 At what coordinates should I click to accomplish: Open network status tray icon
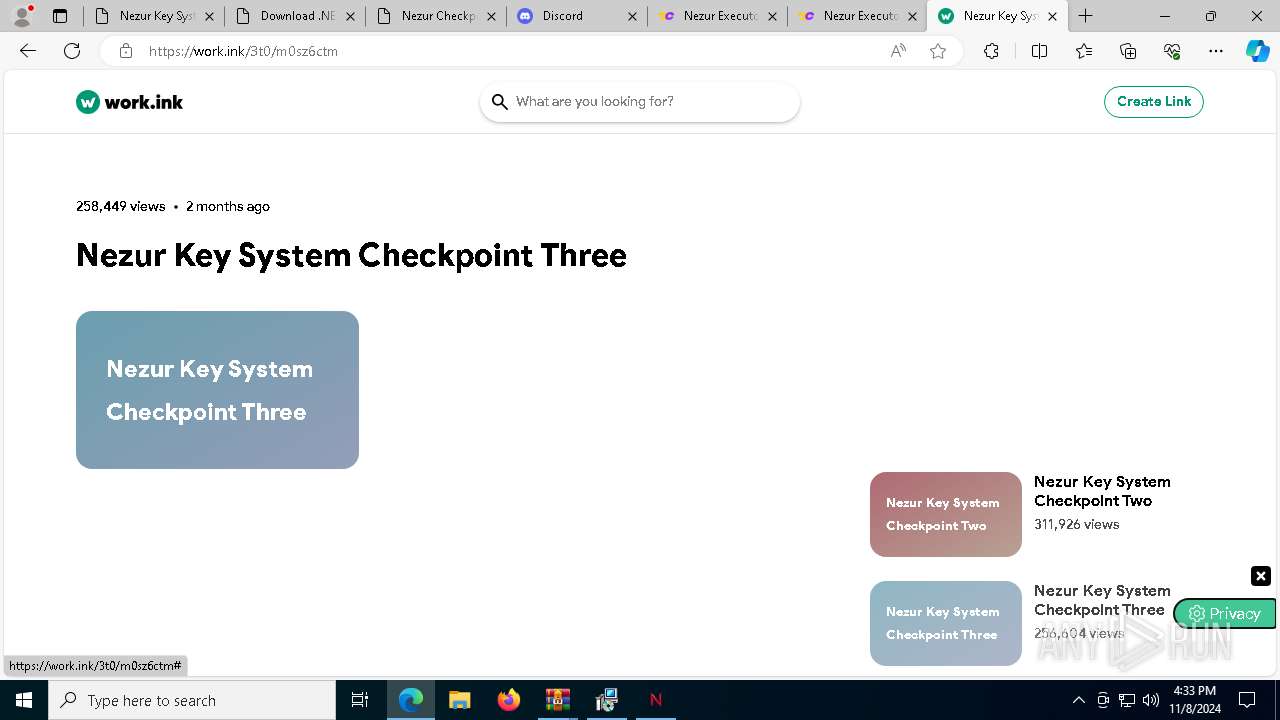tap(1127, 700)
